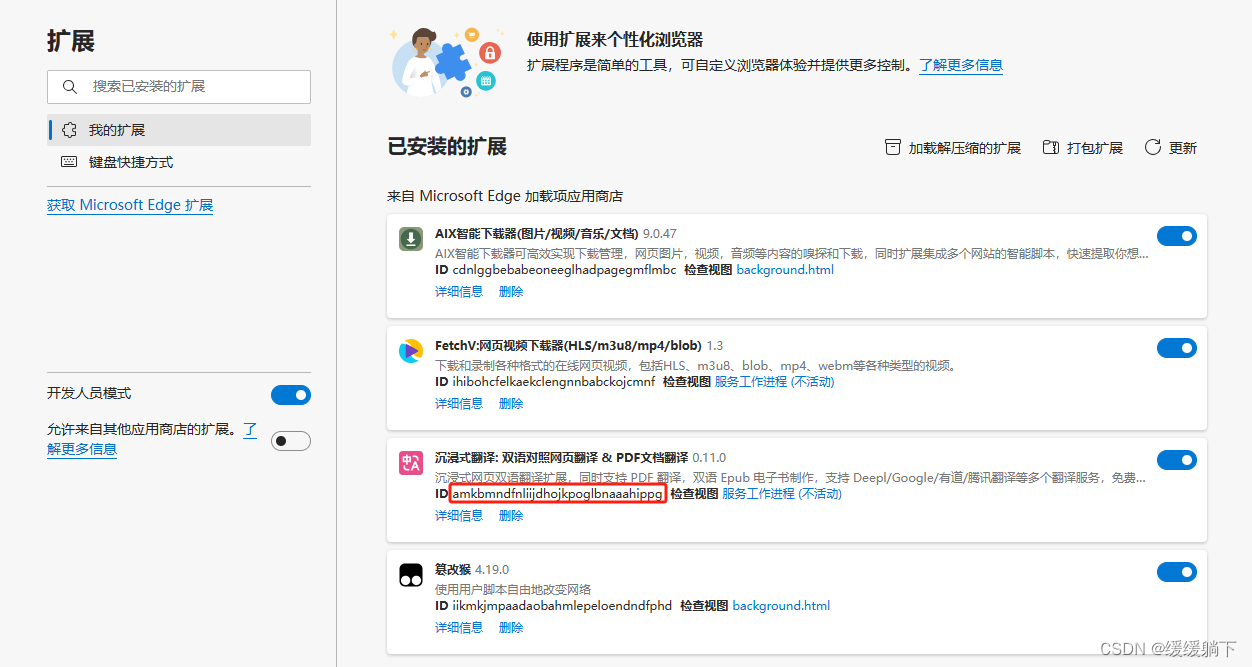The height and width of the screenshot is (667, 1252).
Task: Click the FetchV video downloader icon
Action: pos(411,351)
